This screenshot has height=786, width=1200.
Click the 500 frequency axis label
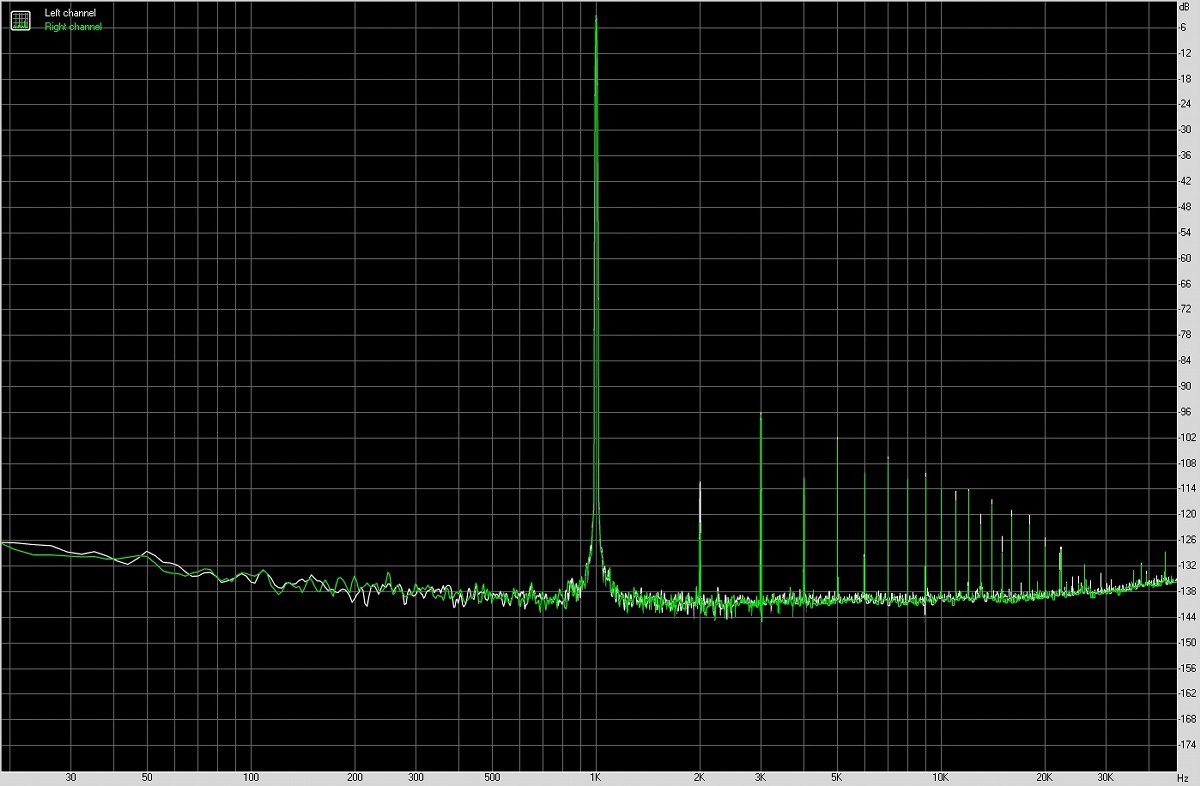pyautogui.click(x=492, y=777)
